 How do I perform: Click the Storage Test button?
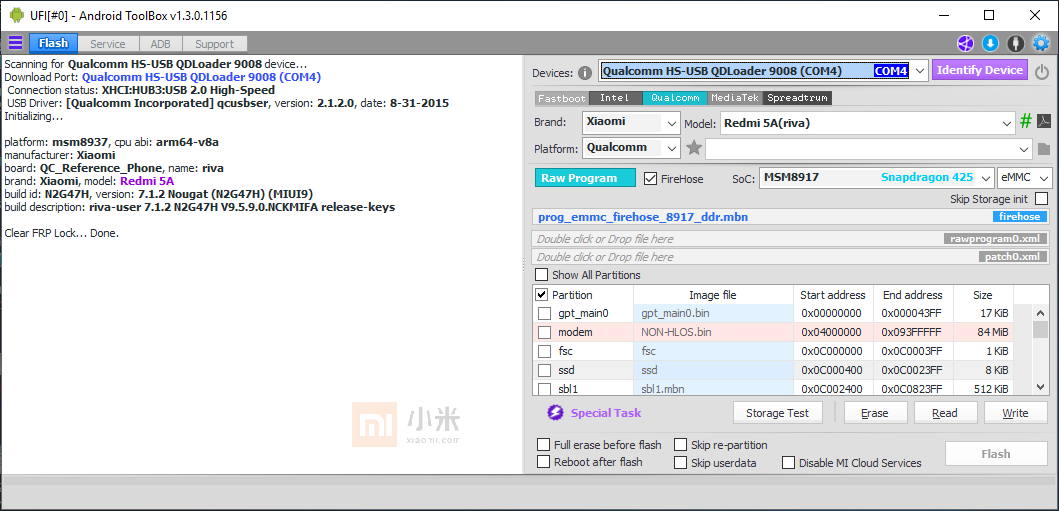[778, 413]
